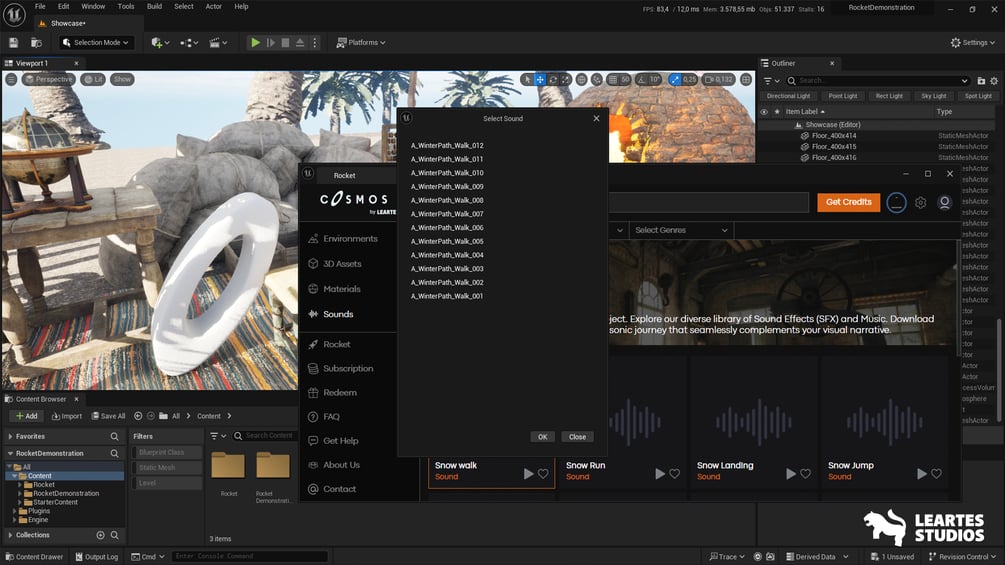
Task: Open the Edit menu
Action: (63, 6)
